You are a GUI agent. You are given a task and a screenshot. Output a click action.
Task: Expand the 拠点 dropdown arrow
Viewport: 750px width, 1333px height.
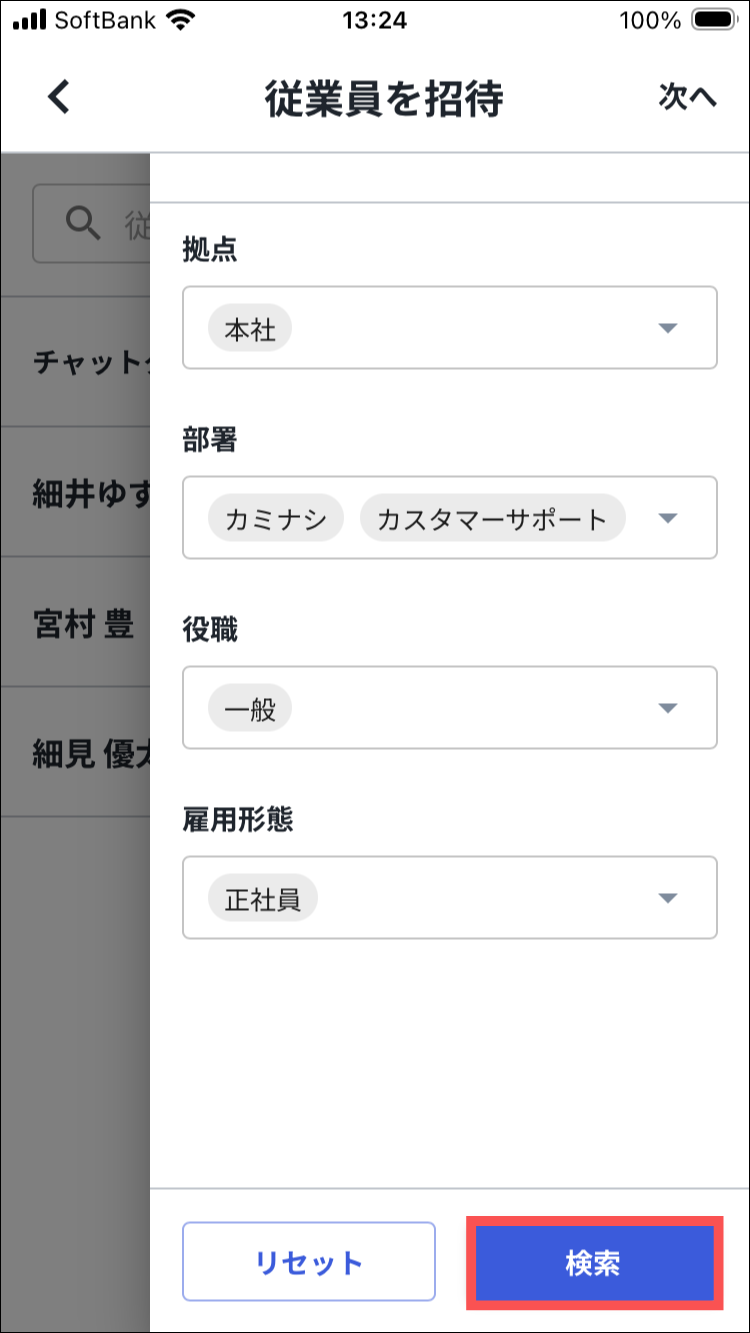click(668, 328)
